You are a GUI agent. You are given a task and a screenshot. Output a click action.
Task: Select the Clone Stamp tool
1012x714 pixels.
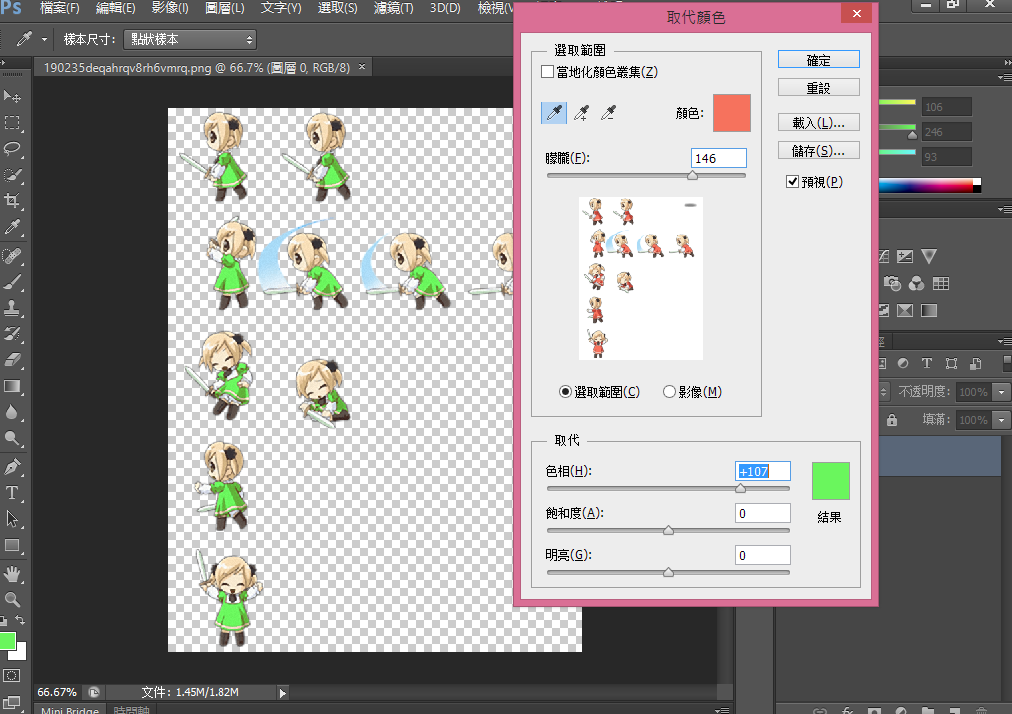point(12,308)
